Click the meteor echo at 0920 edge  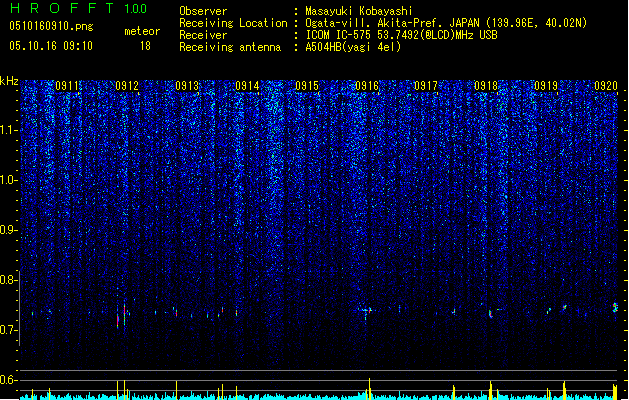[615, 307]
